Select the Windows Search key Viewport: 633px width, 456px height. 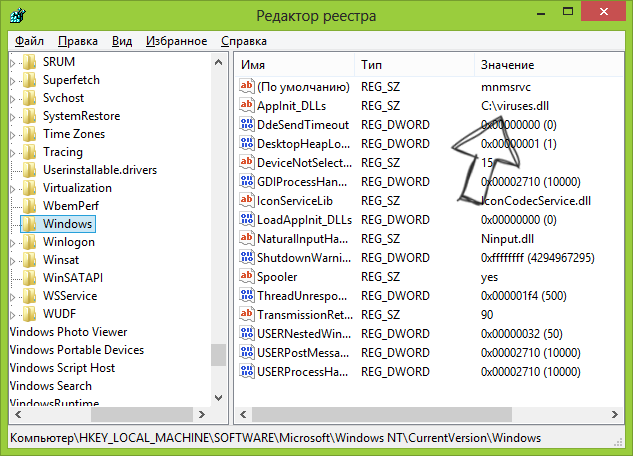point(51,386)
